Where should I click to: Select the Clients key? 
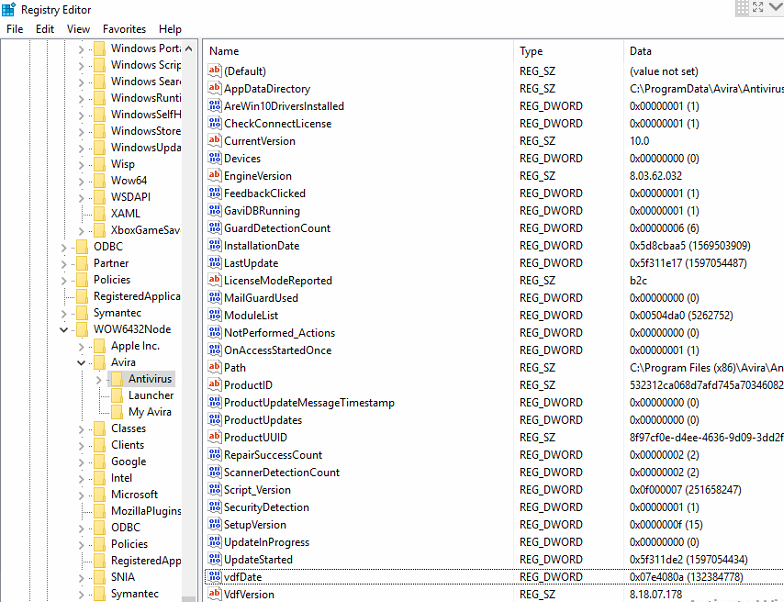pos(127,444)
